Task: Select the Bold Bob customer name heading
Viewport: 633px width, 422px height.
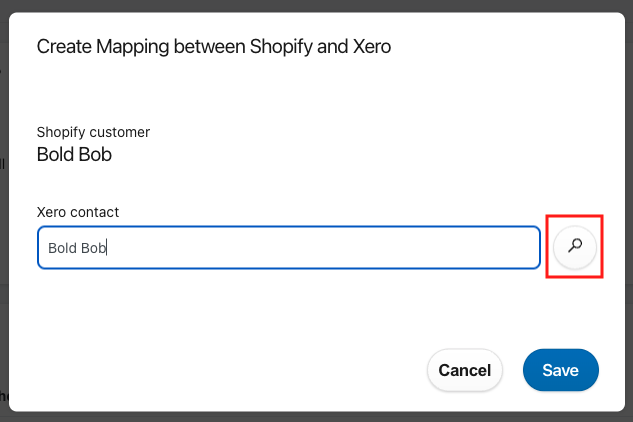Action: (x=74, y=154)
